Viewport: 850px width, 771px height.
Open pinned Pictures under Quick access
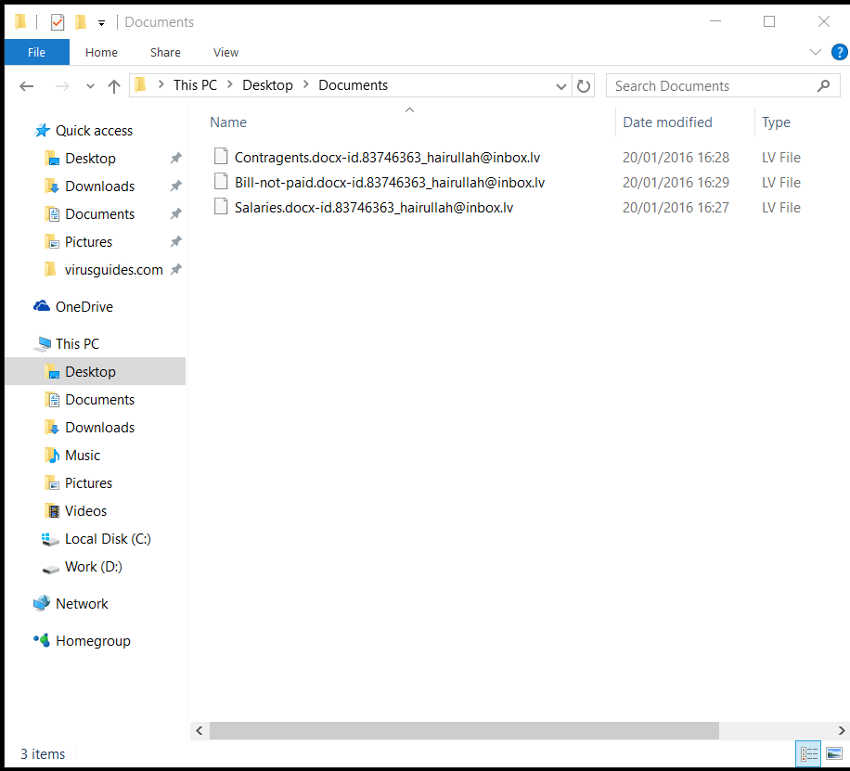[88, 242]
